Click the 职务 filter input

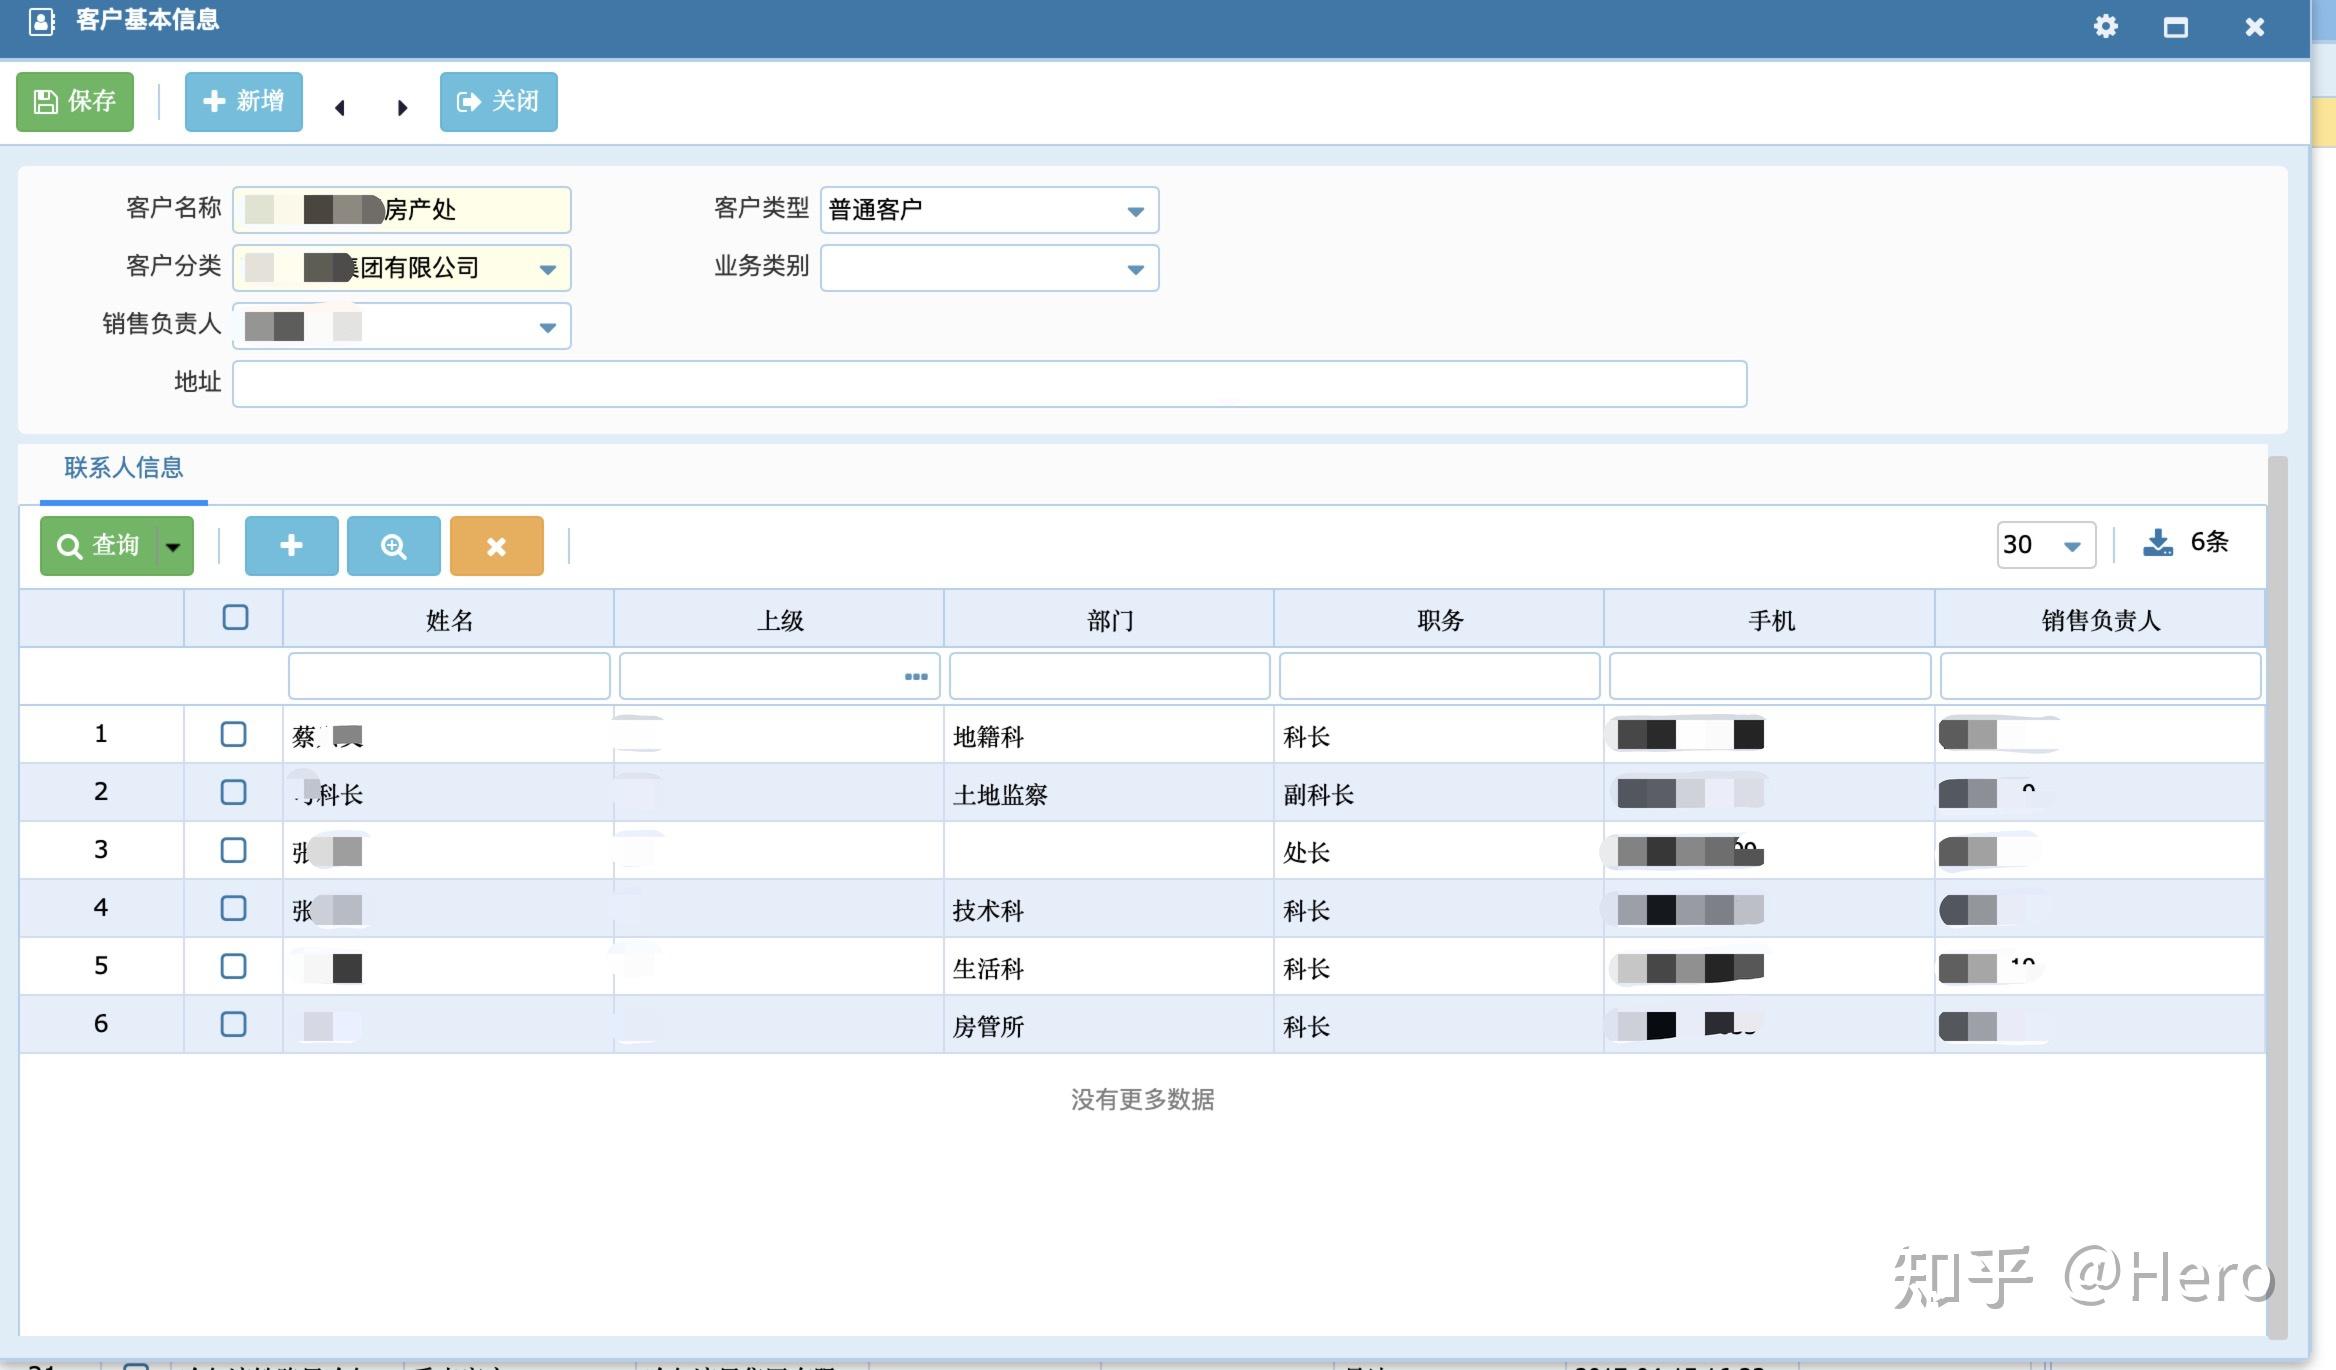click(x=1440, y=676)
